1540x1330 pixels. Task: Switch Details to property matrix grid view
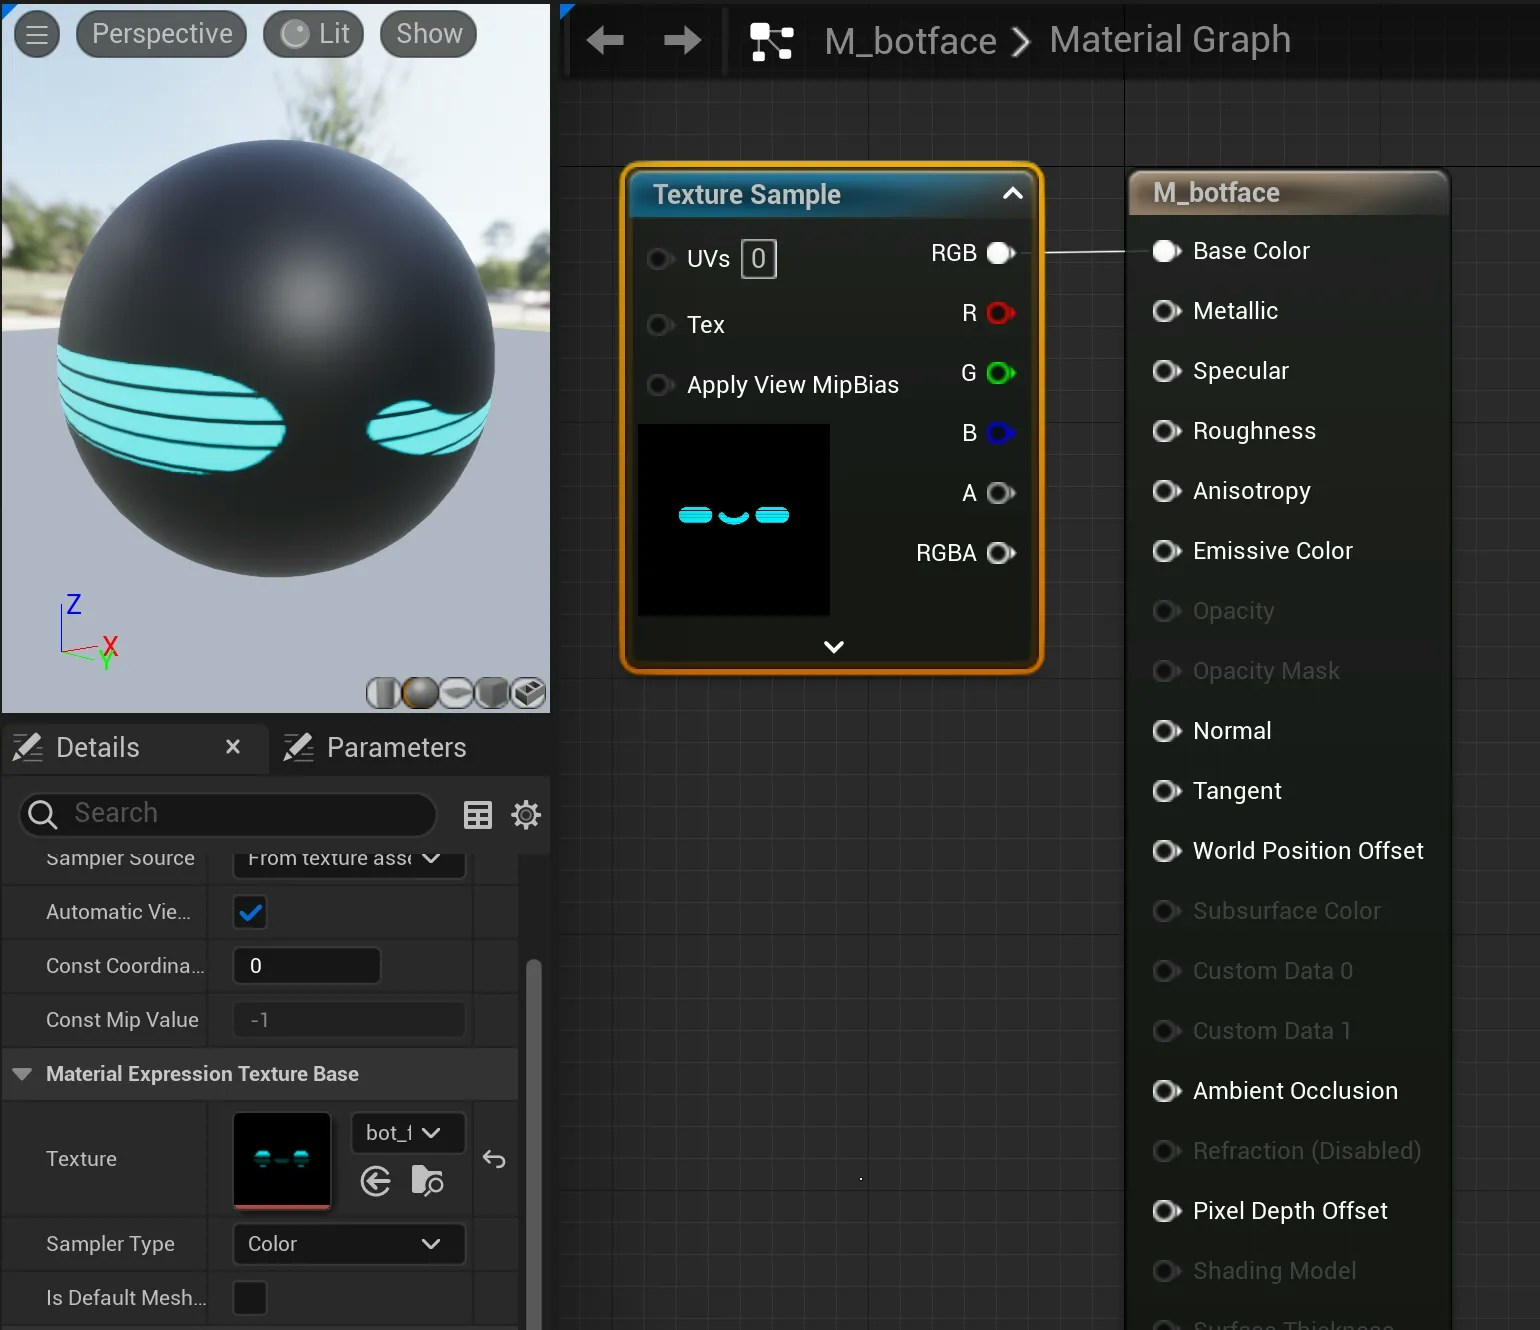(478, 815)
